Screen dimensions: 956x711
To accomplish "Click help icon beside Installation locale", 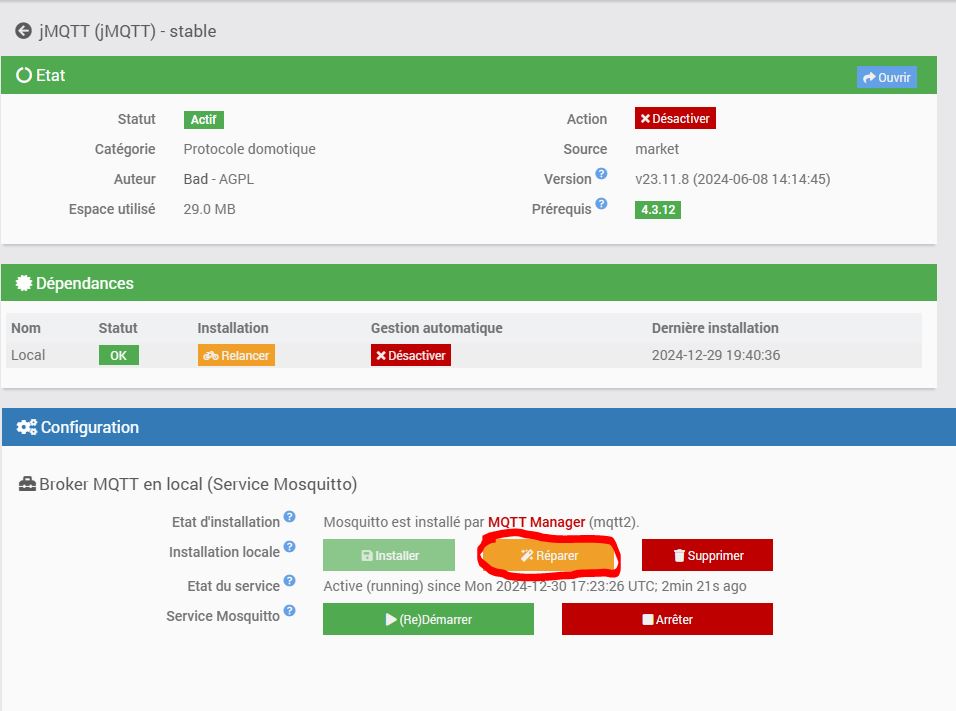I will pyautogui.click(x=290, y=546).
